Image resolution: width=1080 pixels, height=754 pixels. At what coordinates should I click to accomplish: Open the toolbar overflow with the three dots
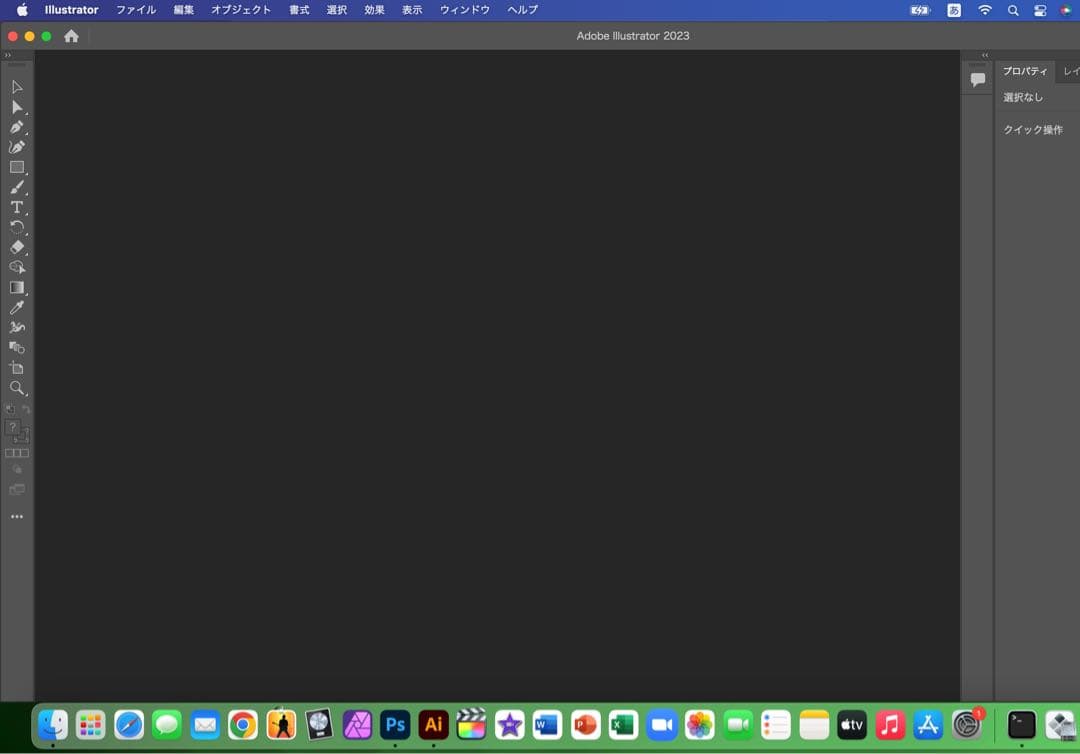click(16, 516)
